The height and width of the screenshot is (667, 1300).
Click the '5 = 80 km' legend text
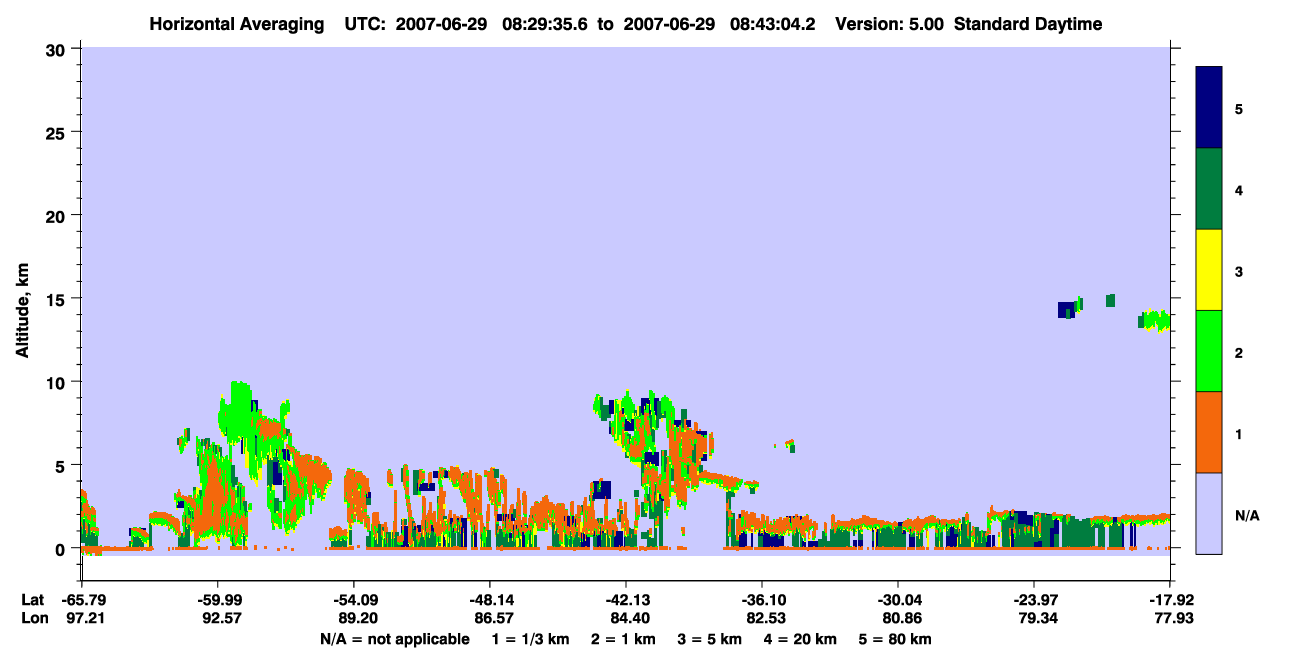click(896, 639)
